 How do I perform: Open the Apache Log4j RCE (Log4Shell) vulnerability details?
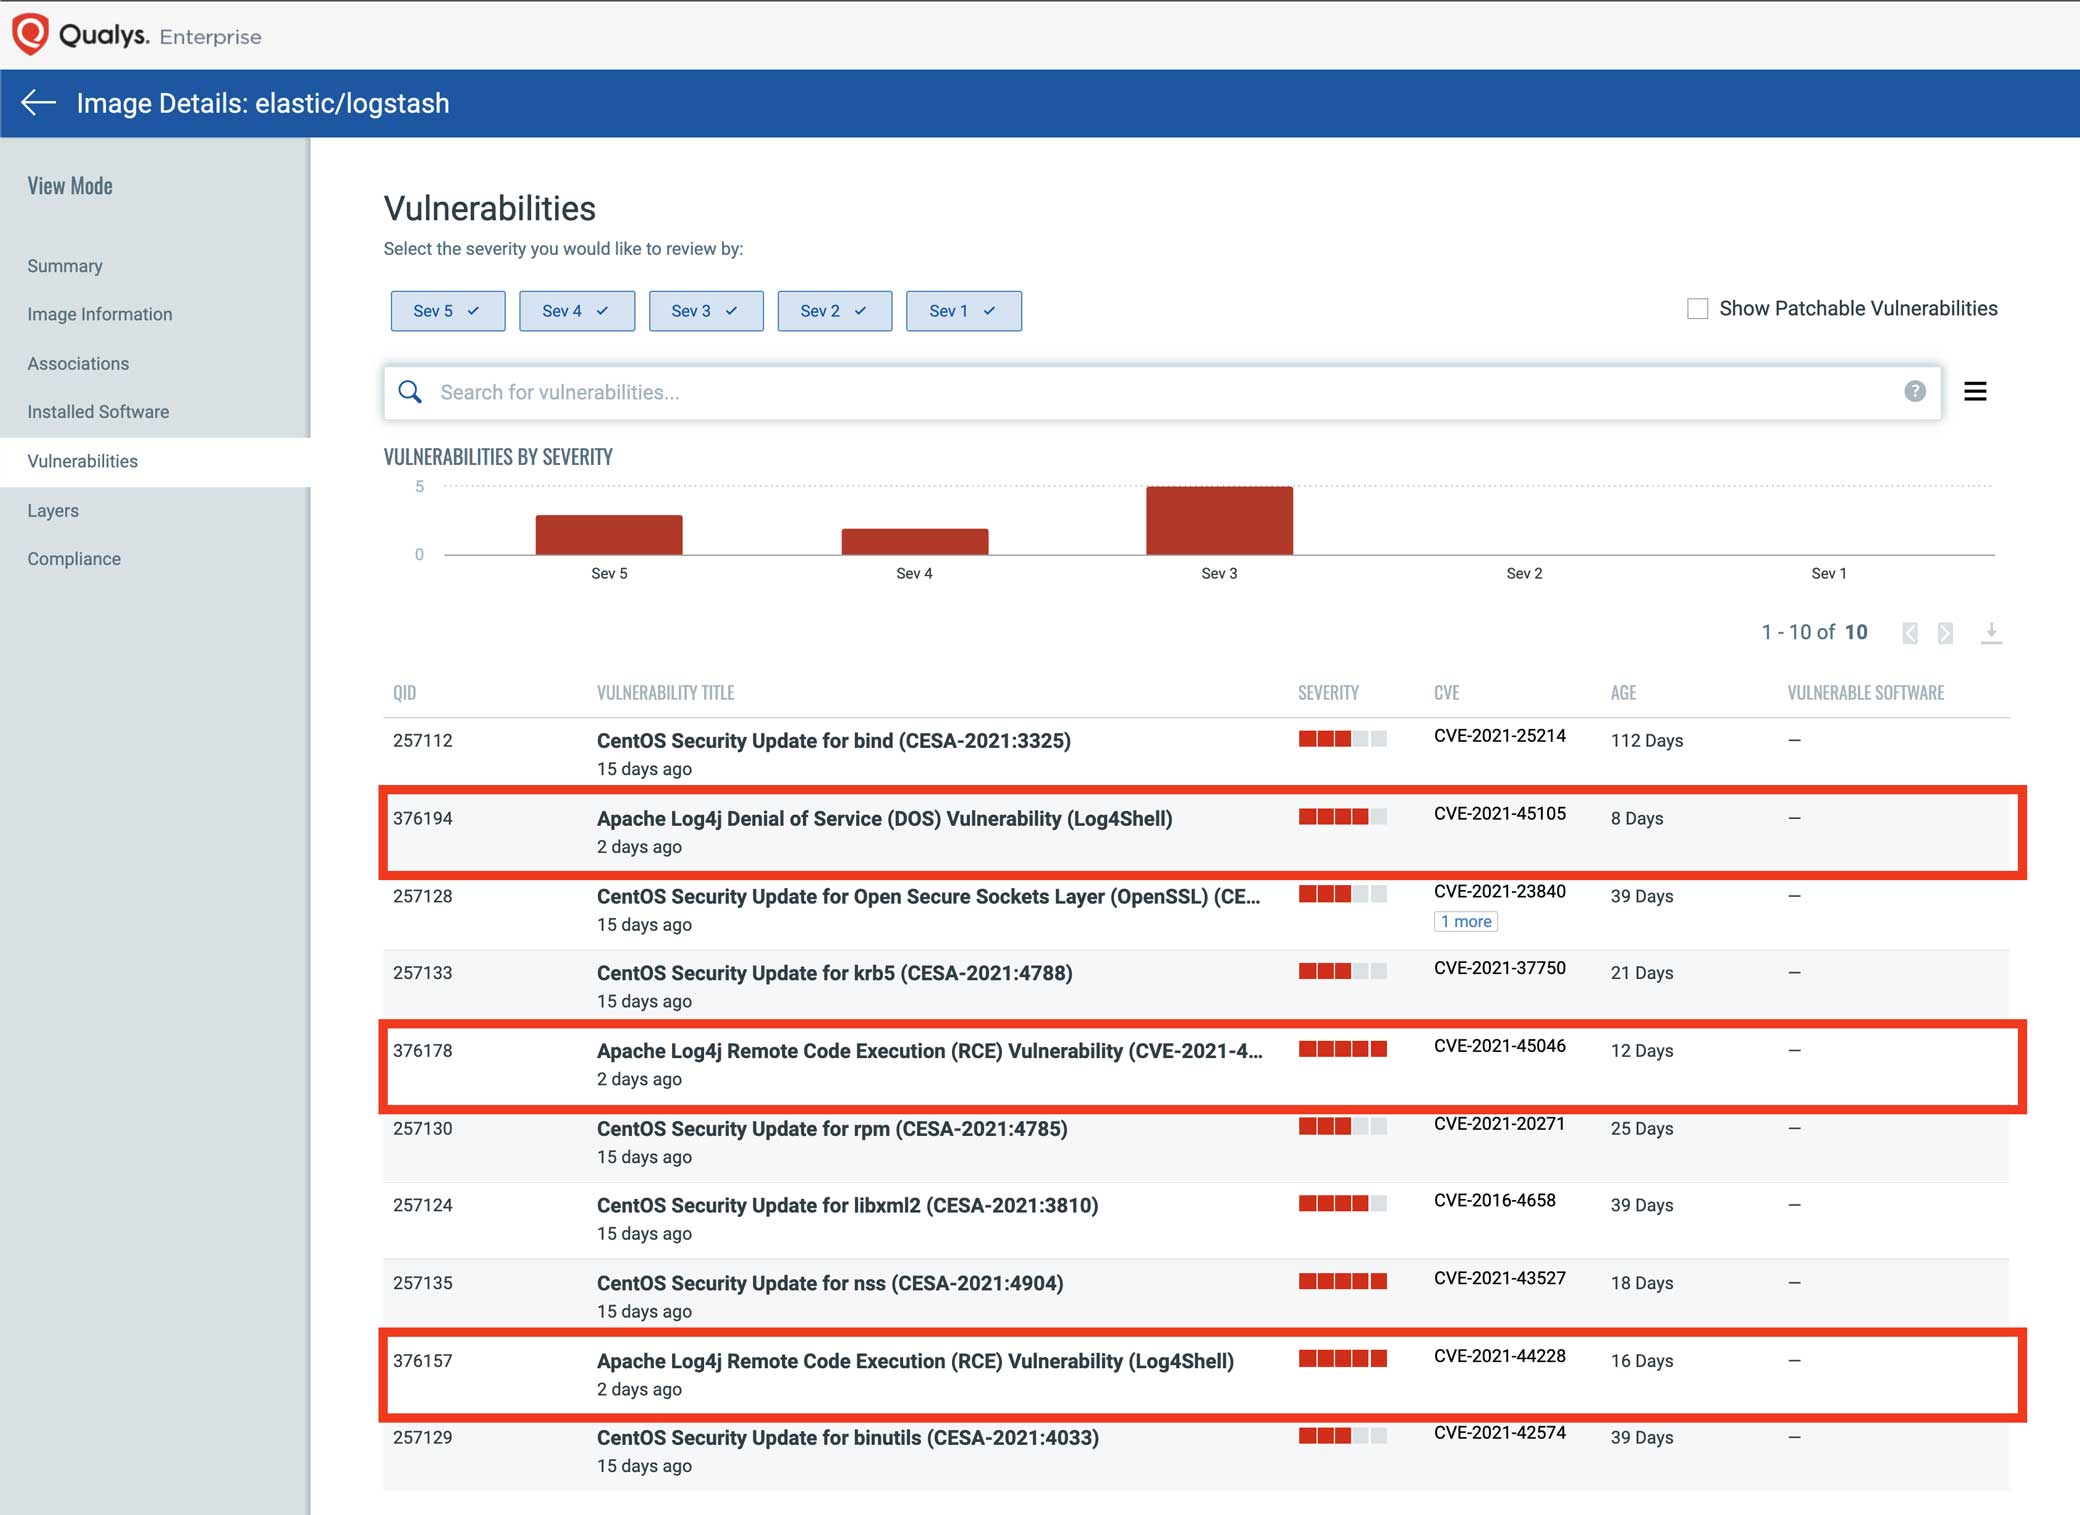tap(913, 1361)
